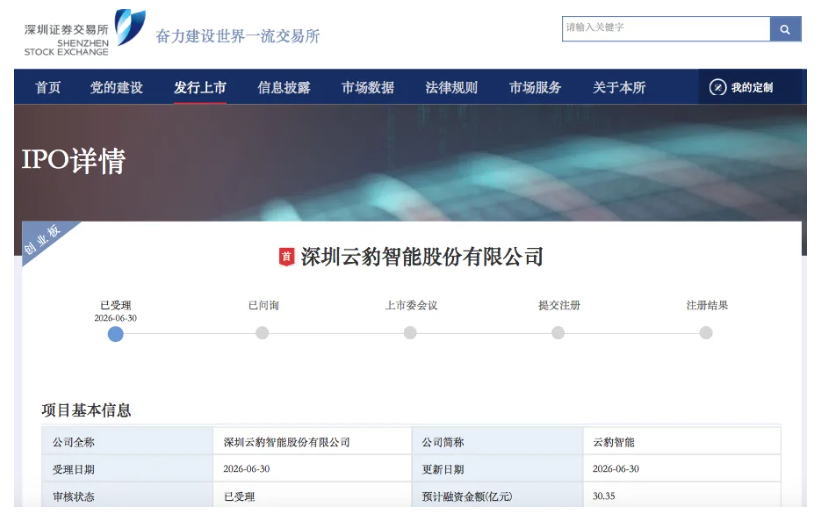The image size is (816, 519).
Task: Click the 注册结果 progress dot
Action: [706, 333]
